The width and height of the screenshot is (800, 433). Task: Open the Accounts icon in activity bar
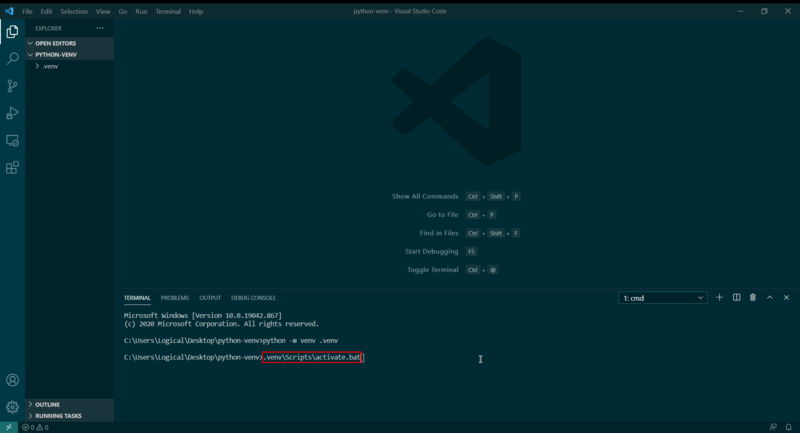[x=12, y=380]
